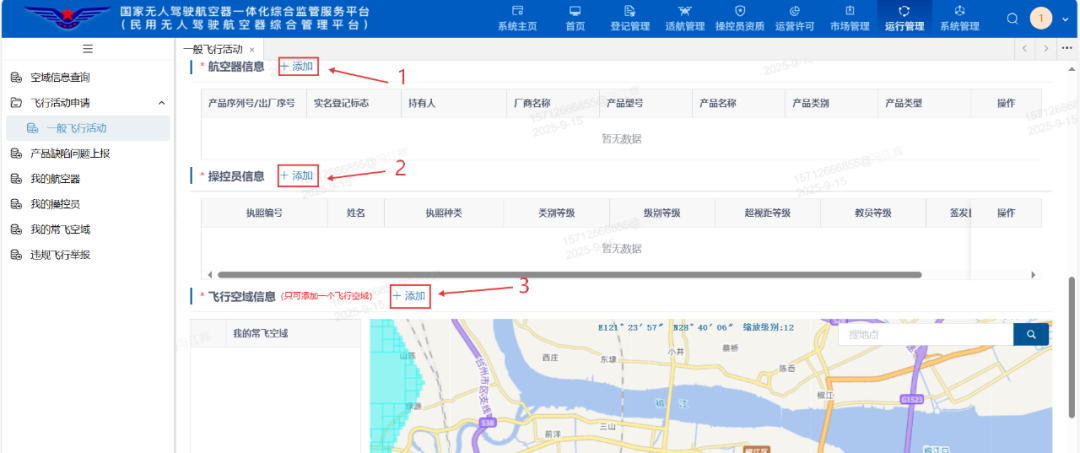Add aircraft via 航空器信息 添加 button
Screen dimensions: 1080x453
coord(298,67)
